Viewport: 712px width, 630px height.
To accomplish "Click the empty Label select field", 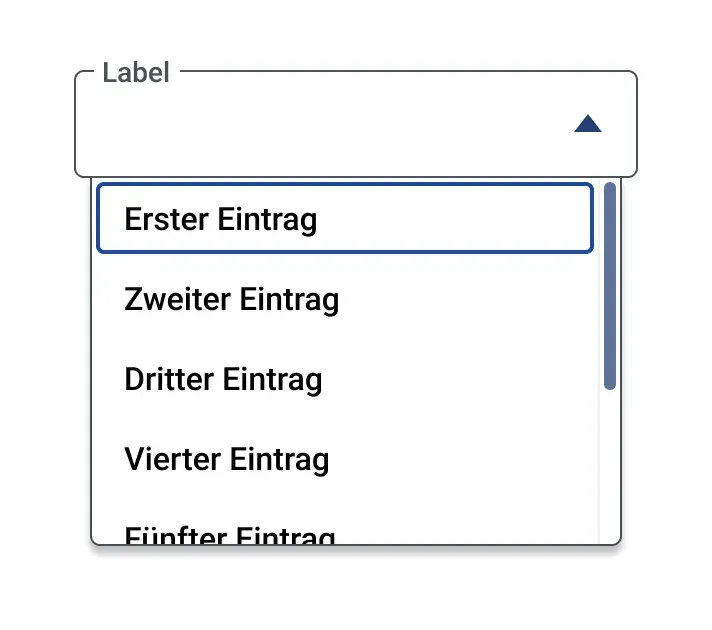I will click(356, 124).
